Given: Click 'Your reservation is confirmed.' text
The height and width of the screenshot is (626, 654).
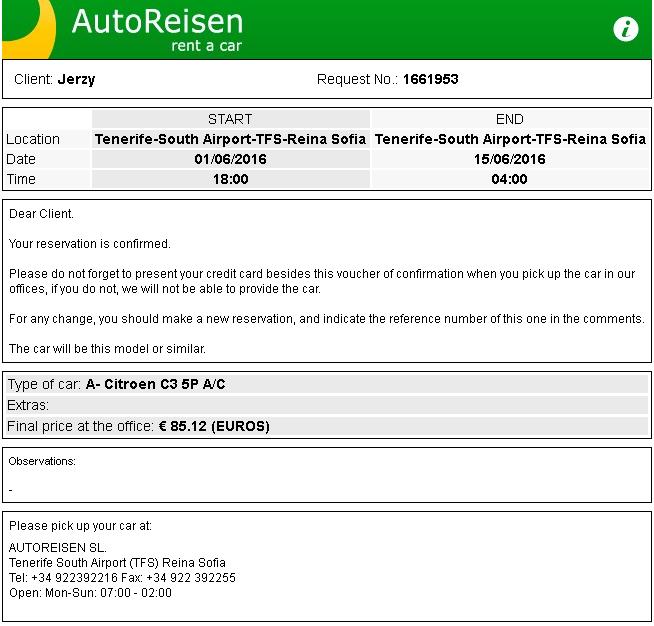Looking at the screenshot, I should coord(90,244).
